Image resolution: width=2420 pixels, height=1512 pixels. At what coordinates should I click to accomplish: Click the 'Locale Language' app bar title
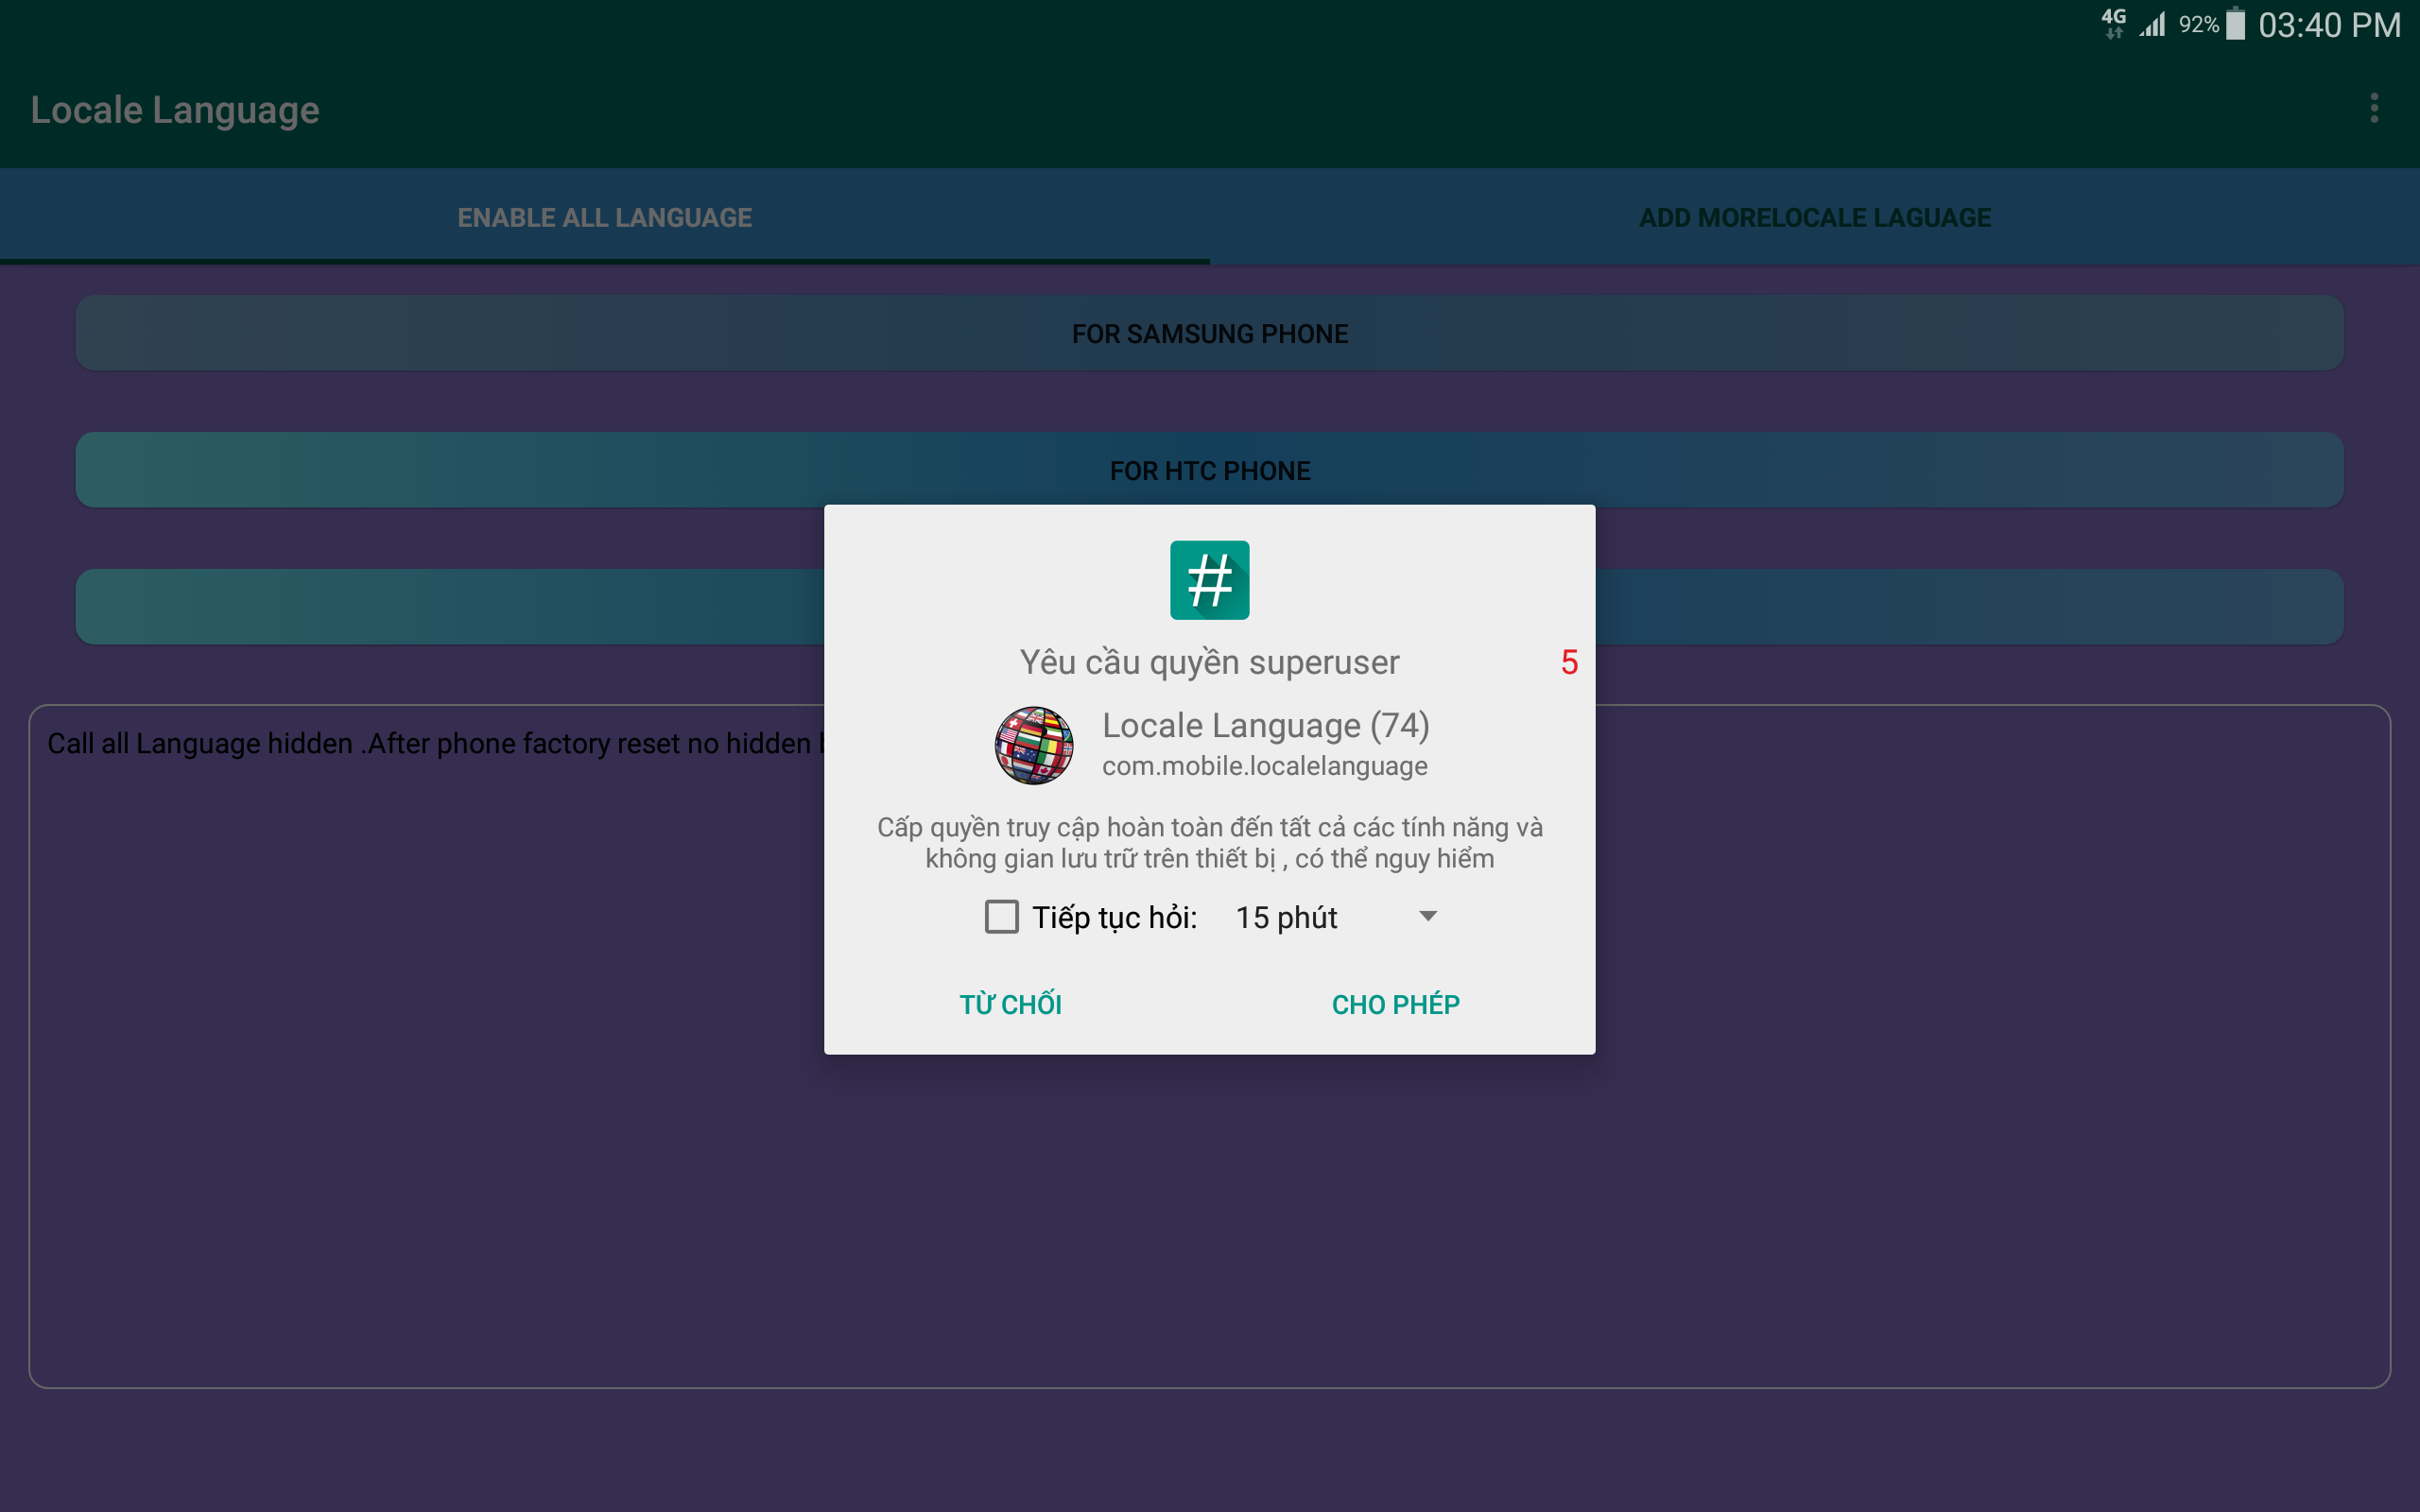pyautogui.click(x=175, y=109)
